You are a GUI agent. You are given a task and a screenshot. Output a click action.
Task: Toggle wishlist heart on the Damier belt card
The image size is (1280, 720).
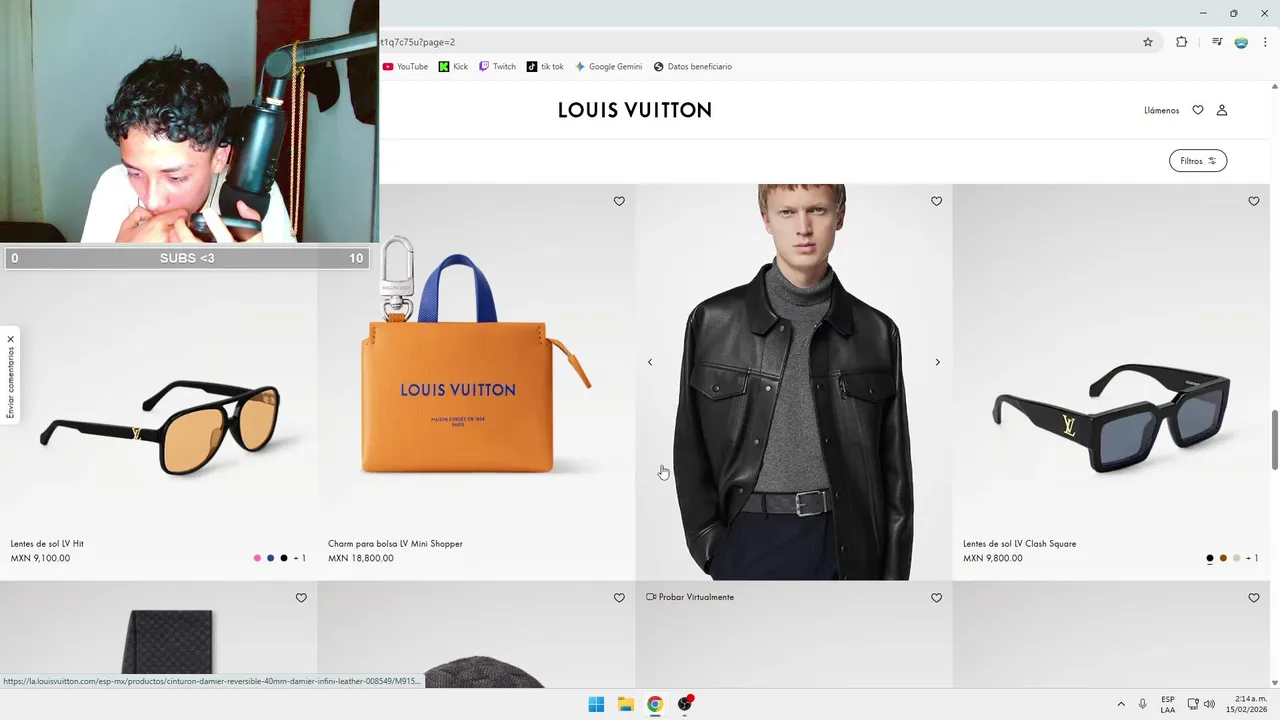pyautogui.click(x=301, y=598)
